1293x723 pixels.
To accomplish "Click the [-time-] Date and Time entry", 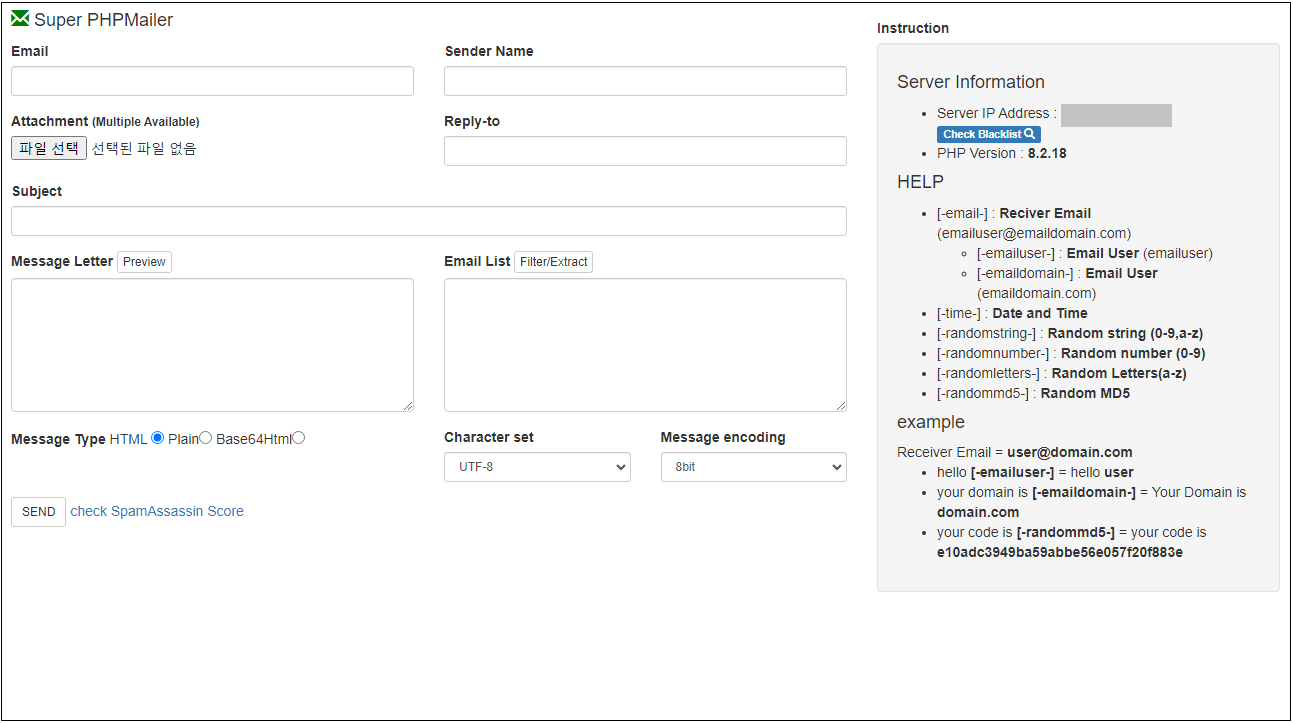I will [x=1012, y=313].
